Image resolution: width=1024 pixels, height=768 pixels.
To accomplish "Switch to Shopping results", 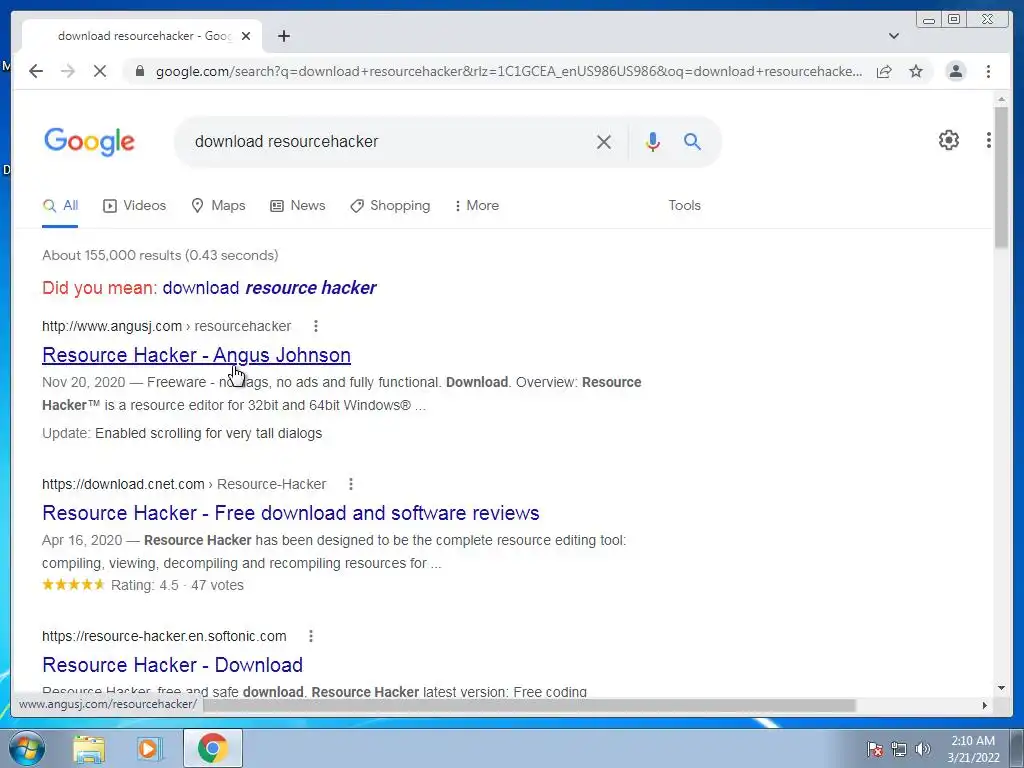I will (x=390, y=206).
